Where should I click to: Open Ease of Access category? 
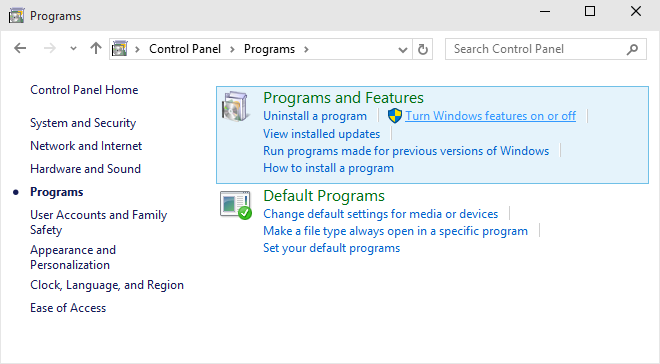[x=68, y=308]
